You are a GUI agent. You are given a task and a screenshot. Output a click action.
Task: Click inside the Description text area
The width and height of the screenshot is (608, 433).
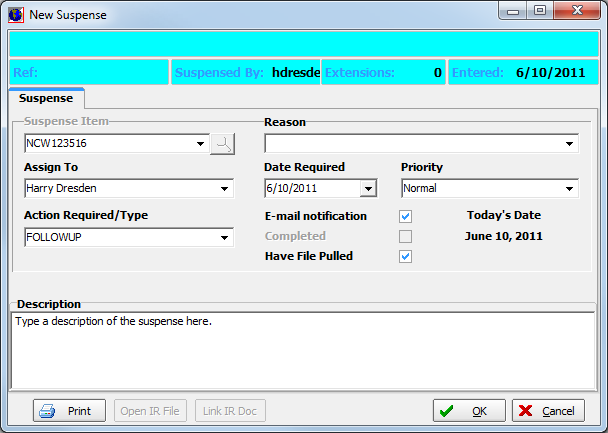tap(300, 355)
